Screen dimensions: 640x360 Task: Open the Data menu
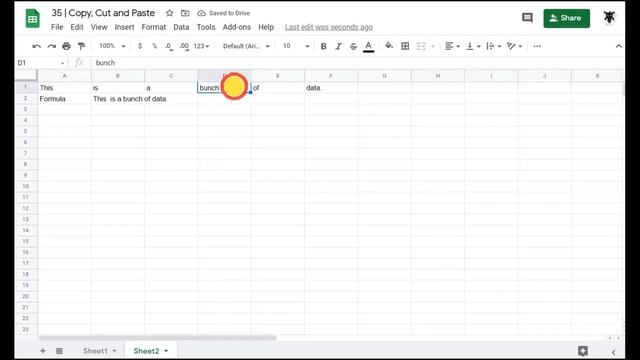point(181,27)
